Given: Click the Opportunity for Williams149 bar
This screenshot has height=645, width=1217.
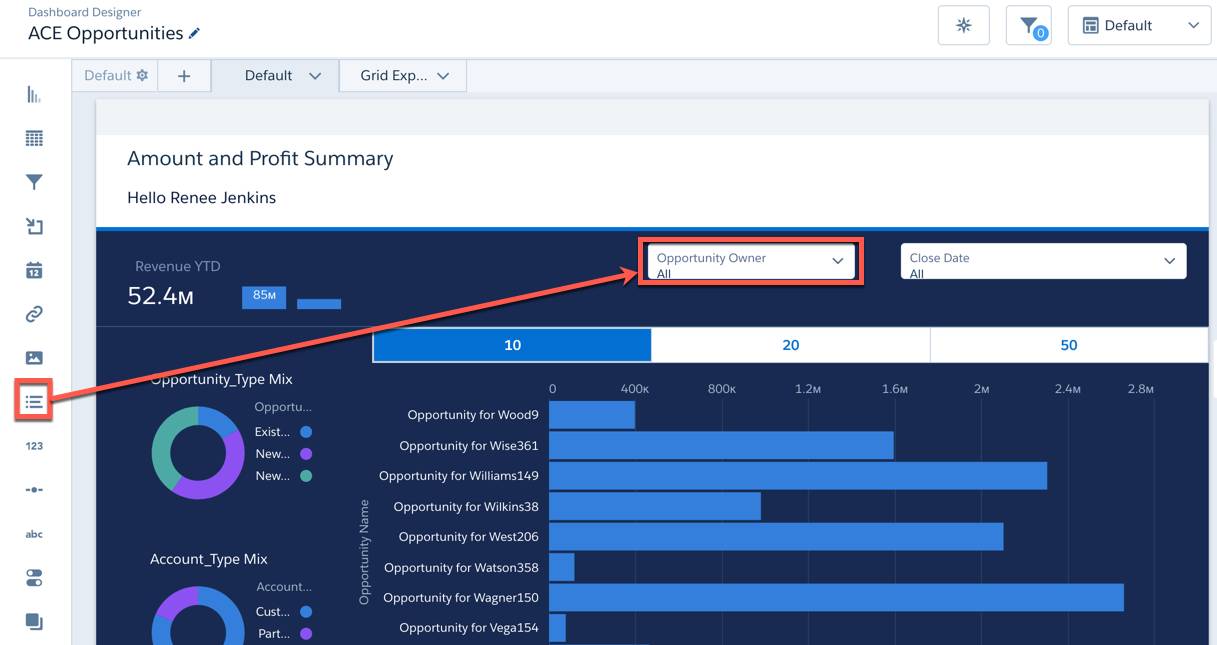Looking at the screenshot, I should point(798,476).
